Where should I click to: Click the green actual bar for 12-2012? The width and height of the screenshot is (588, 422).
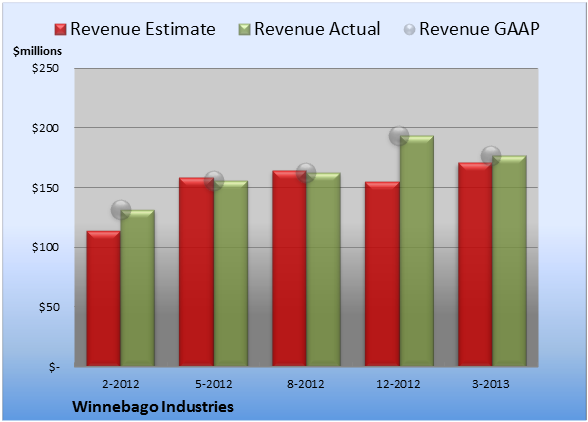[x=416, y=251]
